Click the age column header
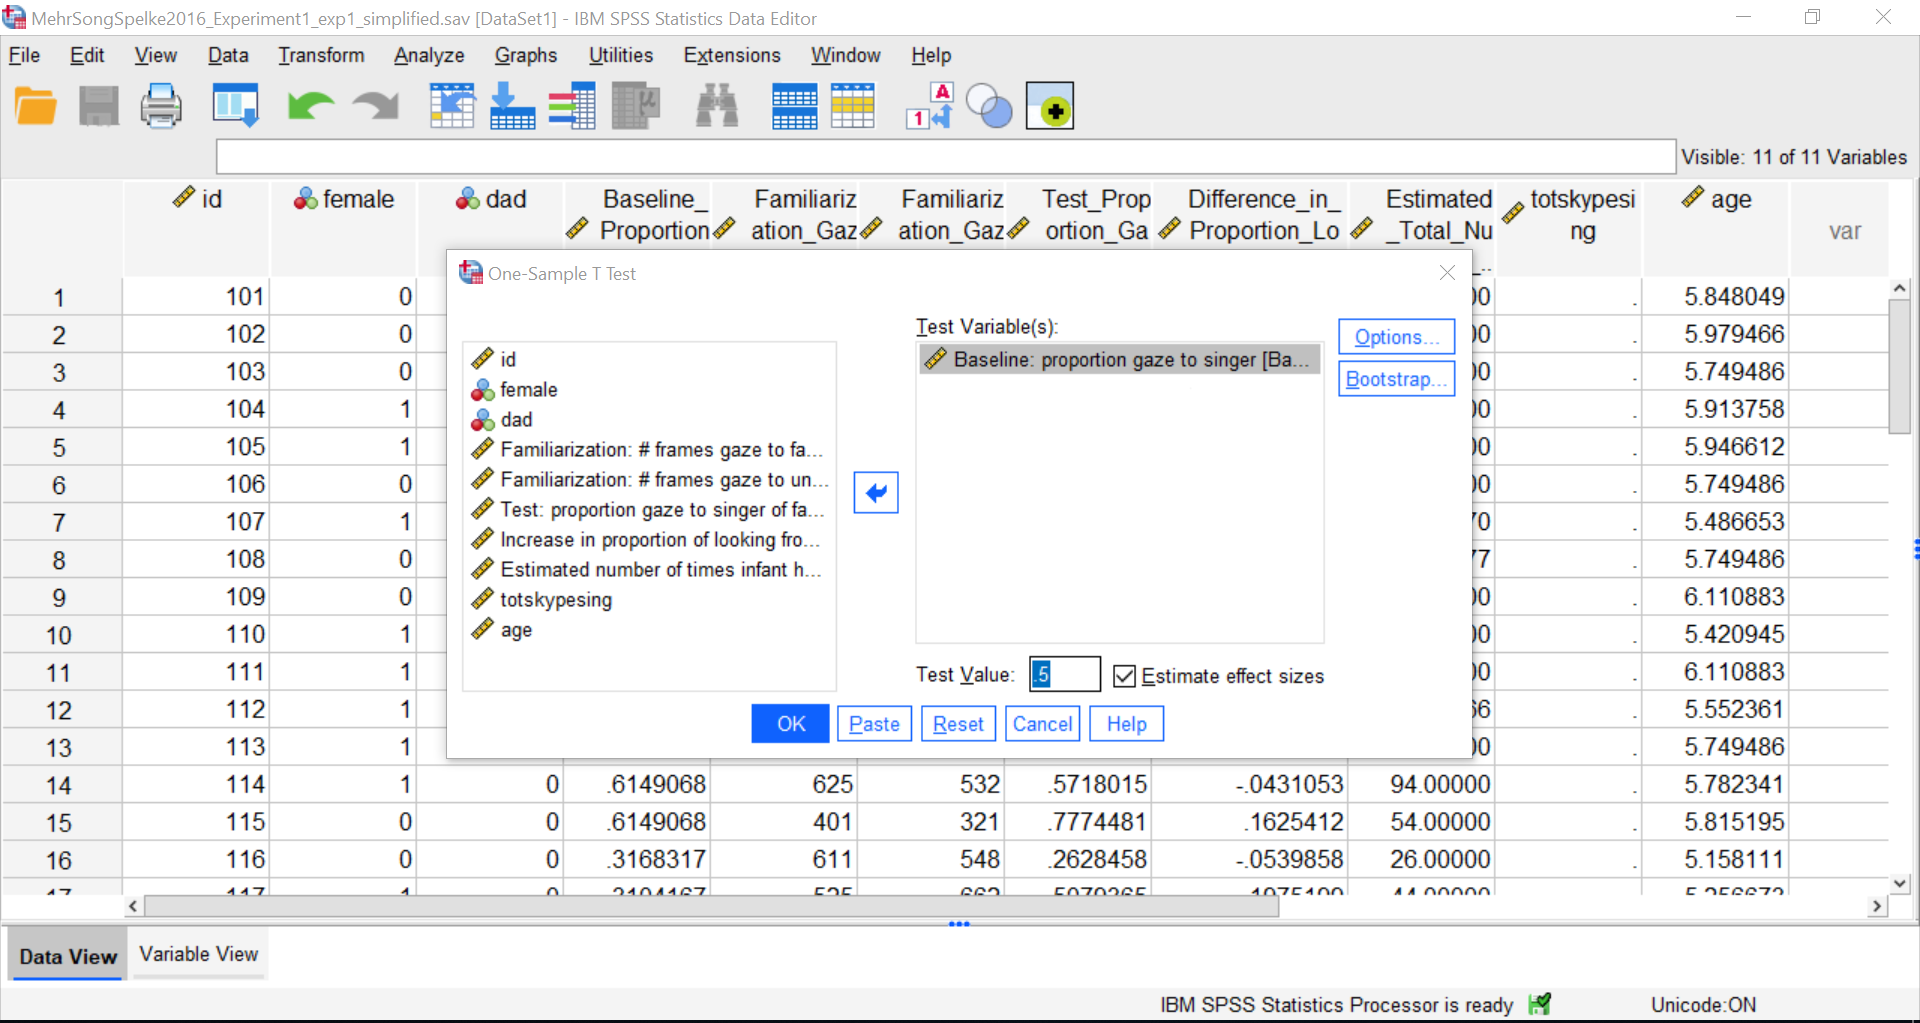This screenshot has height=1023, width=1920. 1716,228
